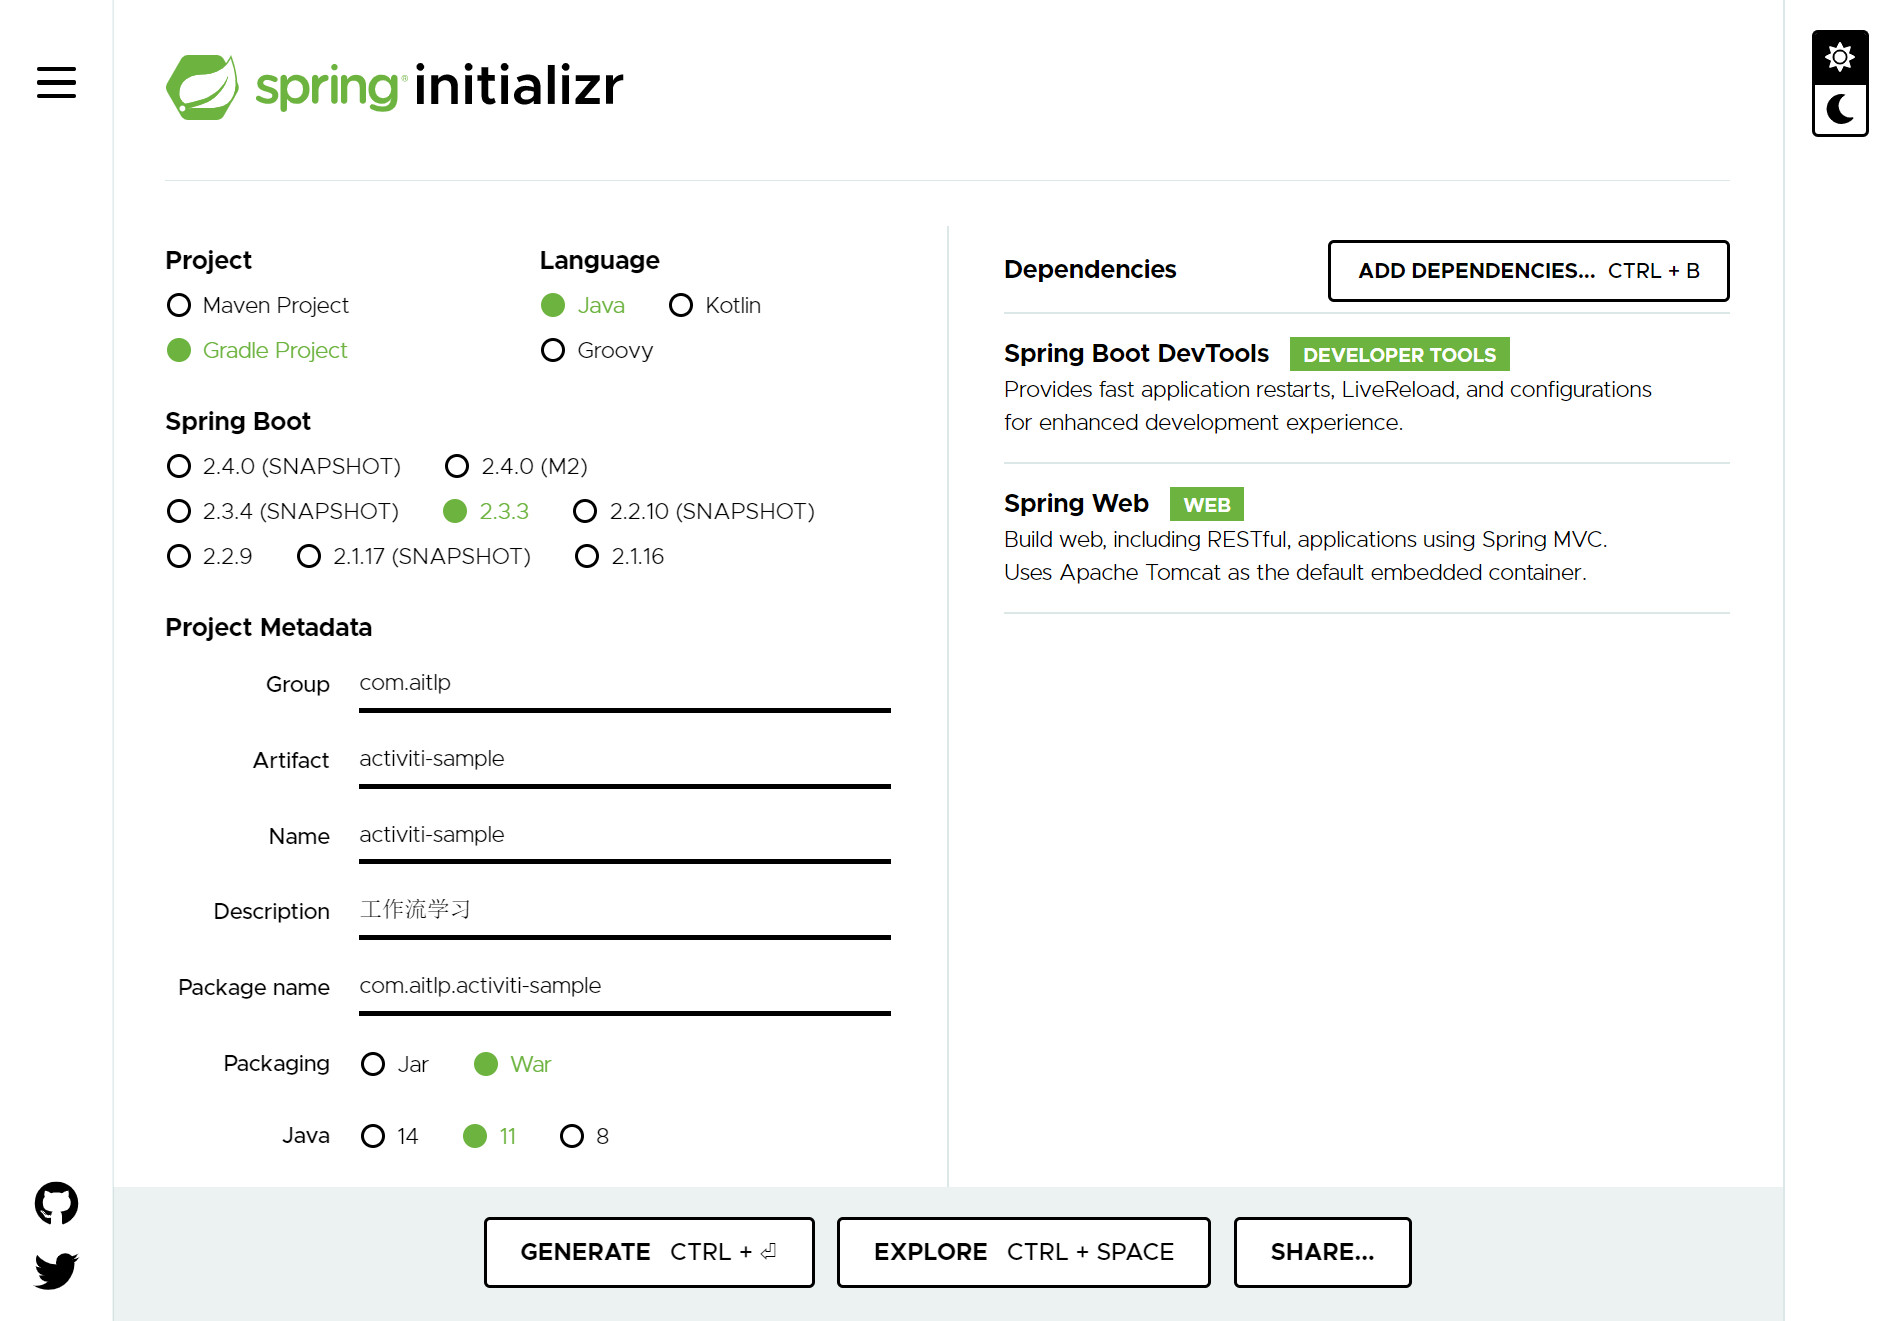The height and width of the screenshot is (1321, 1893).
Task: Click the Share button
Action: pos(1321,1252)
